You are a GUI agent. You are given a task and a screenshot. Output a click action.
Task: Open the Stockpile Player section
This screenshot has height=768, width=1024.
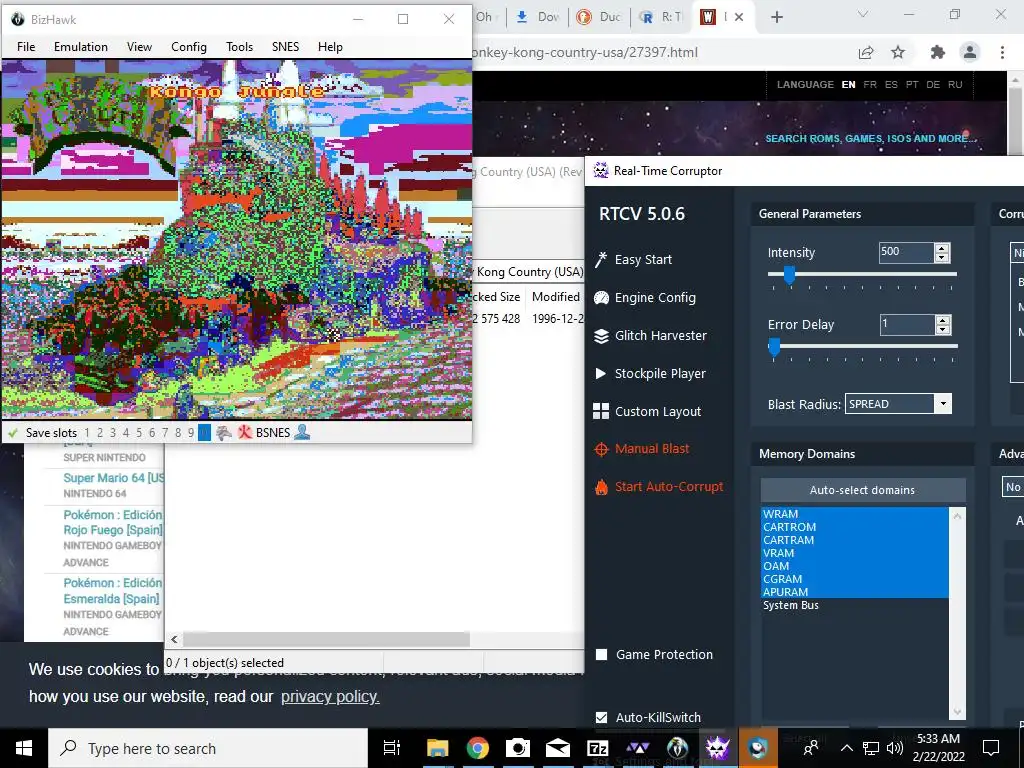pyautogui.click(x=650, y=374)
